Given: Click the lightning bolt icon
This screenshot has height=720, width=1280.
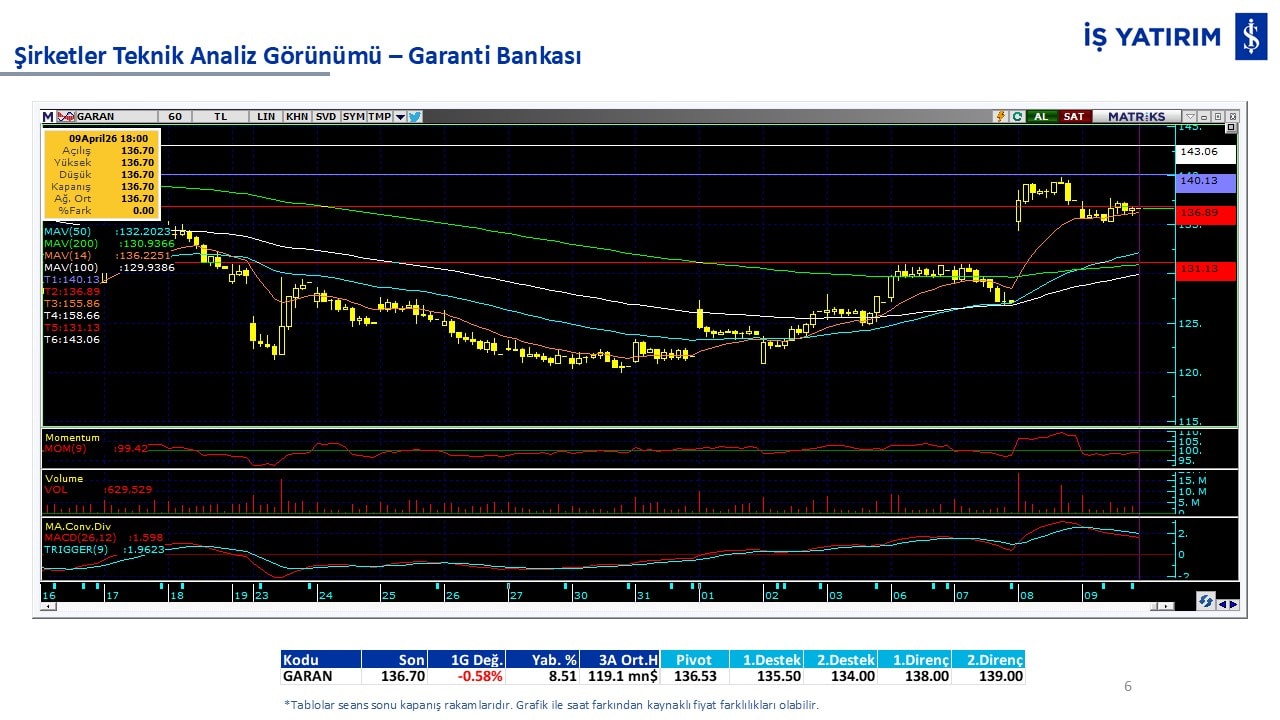Looking at the screenshot, I should pos(999,117).
